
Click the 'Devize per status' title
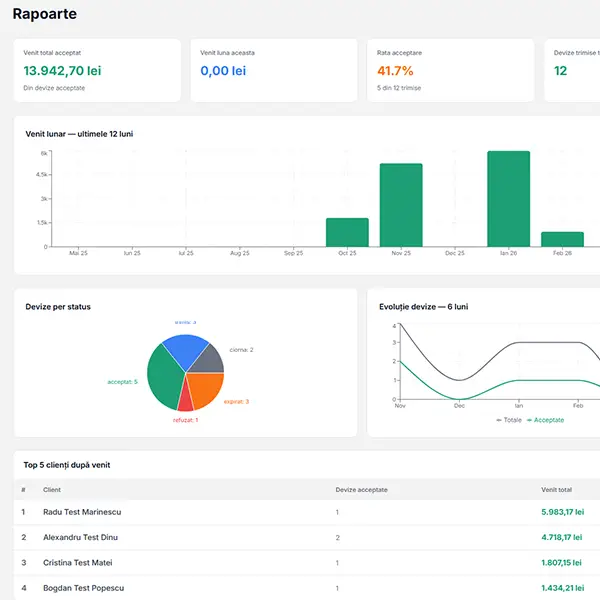point(58,307)
